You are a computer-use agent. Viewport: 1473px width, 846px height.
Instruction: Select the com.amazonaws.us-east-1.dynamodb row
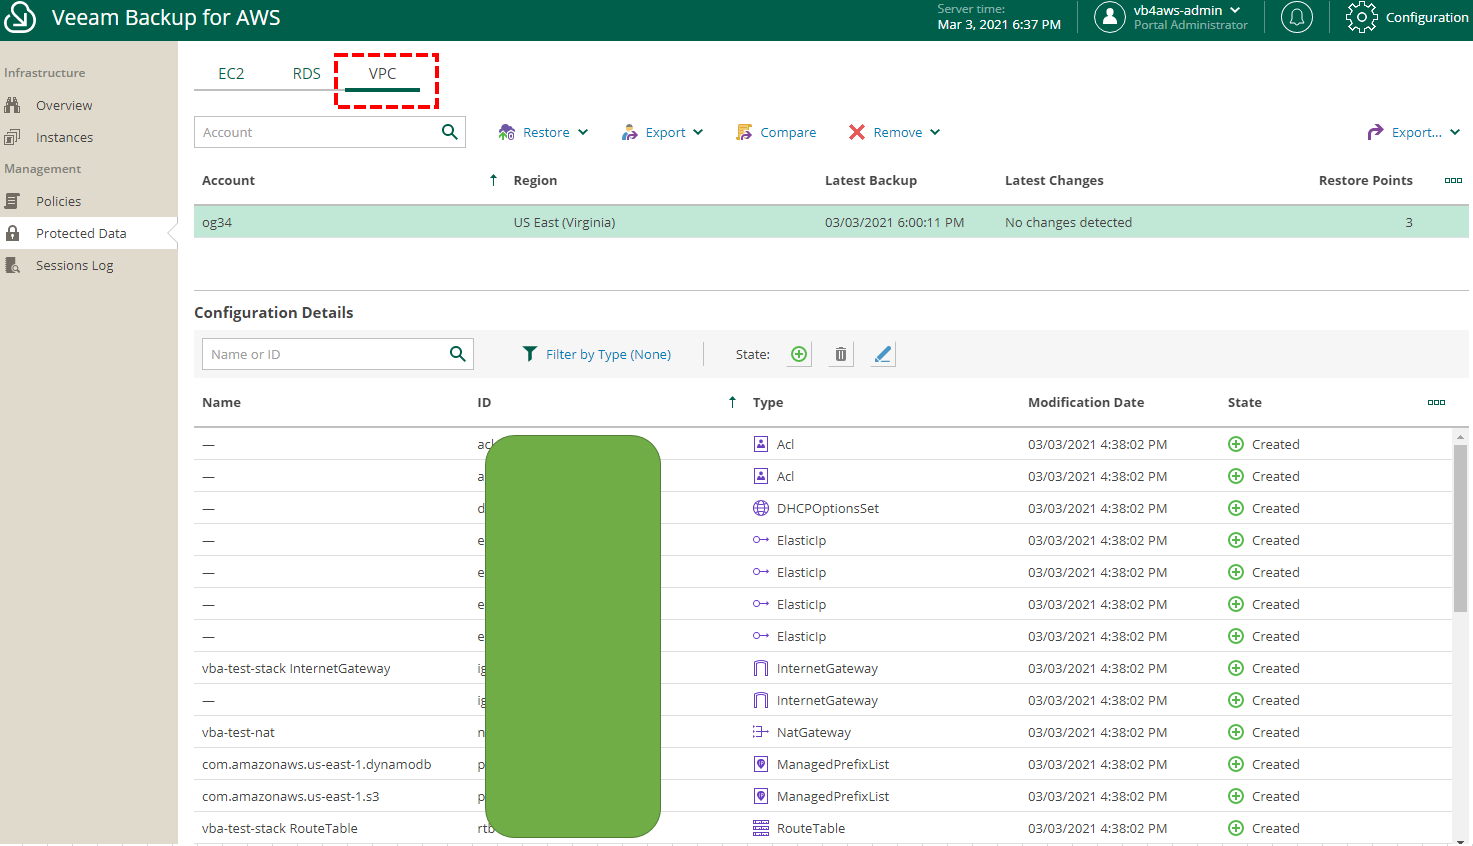(823, 764)
